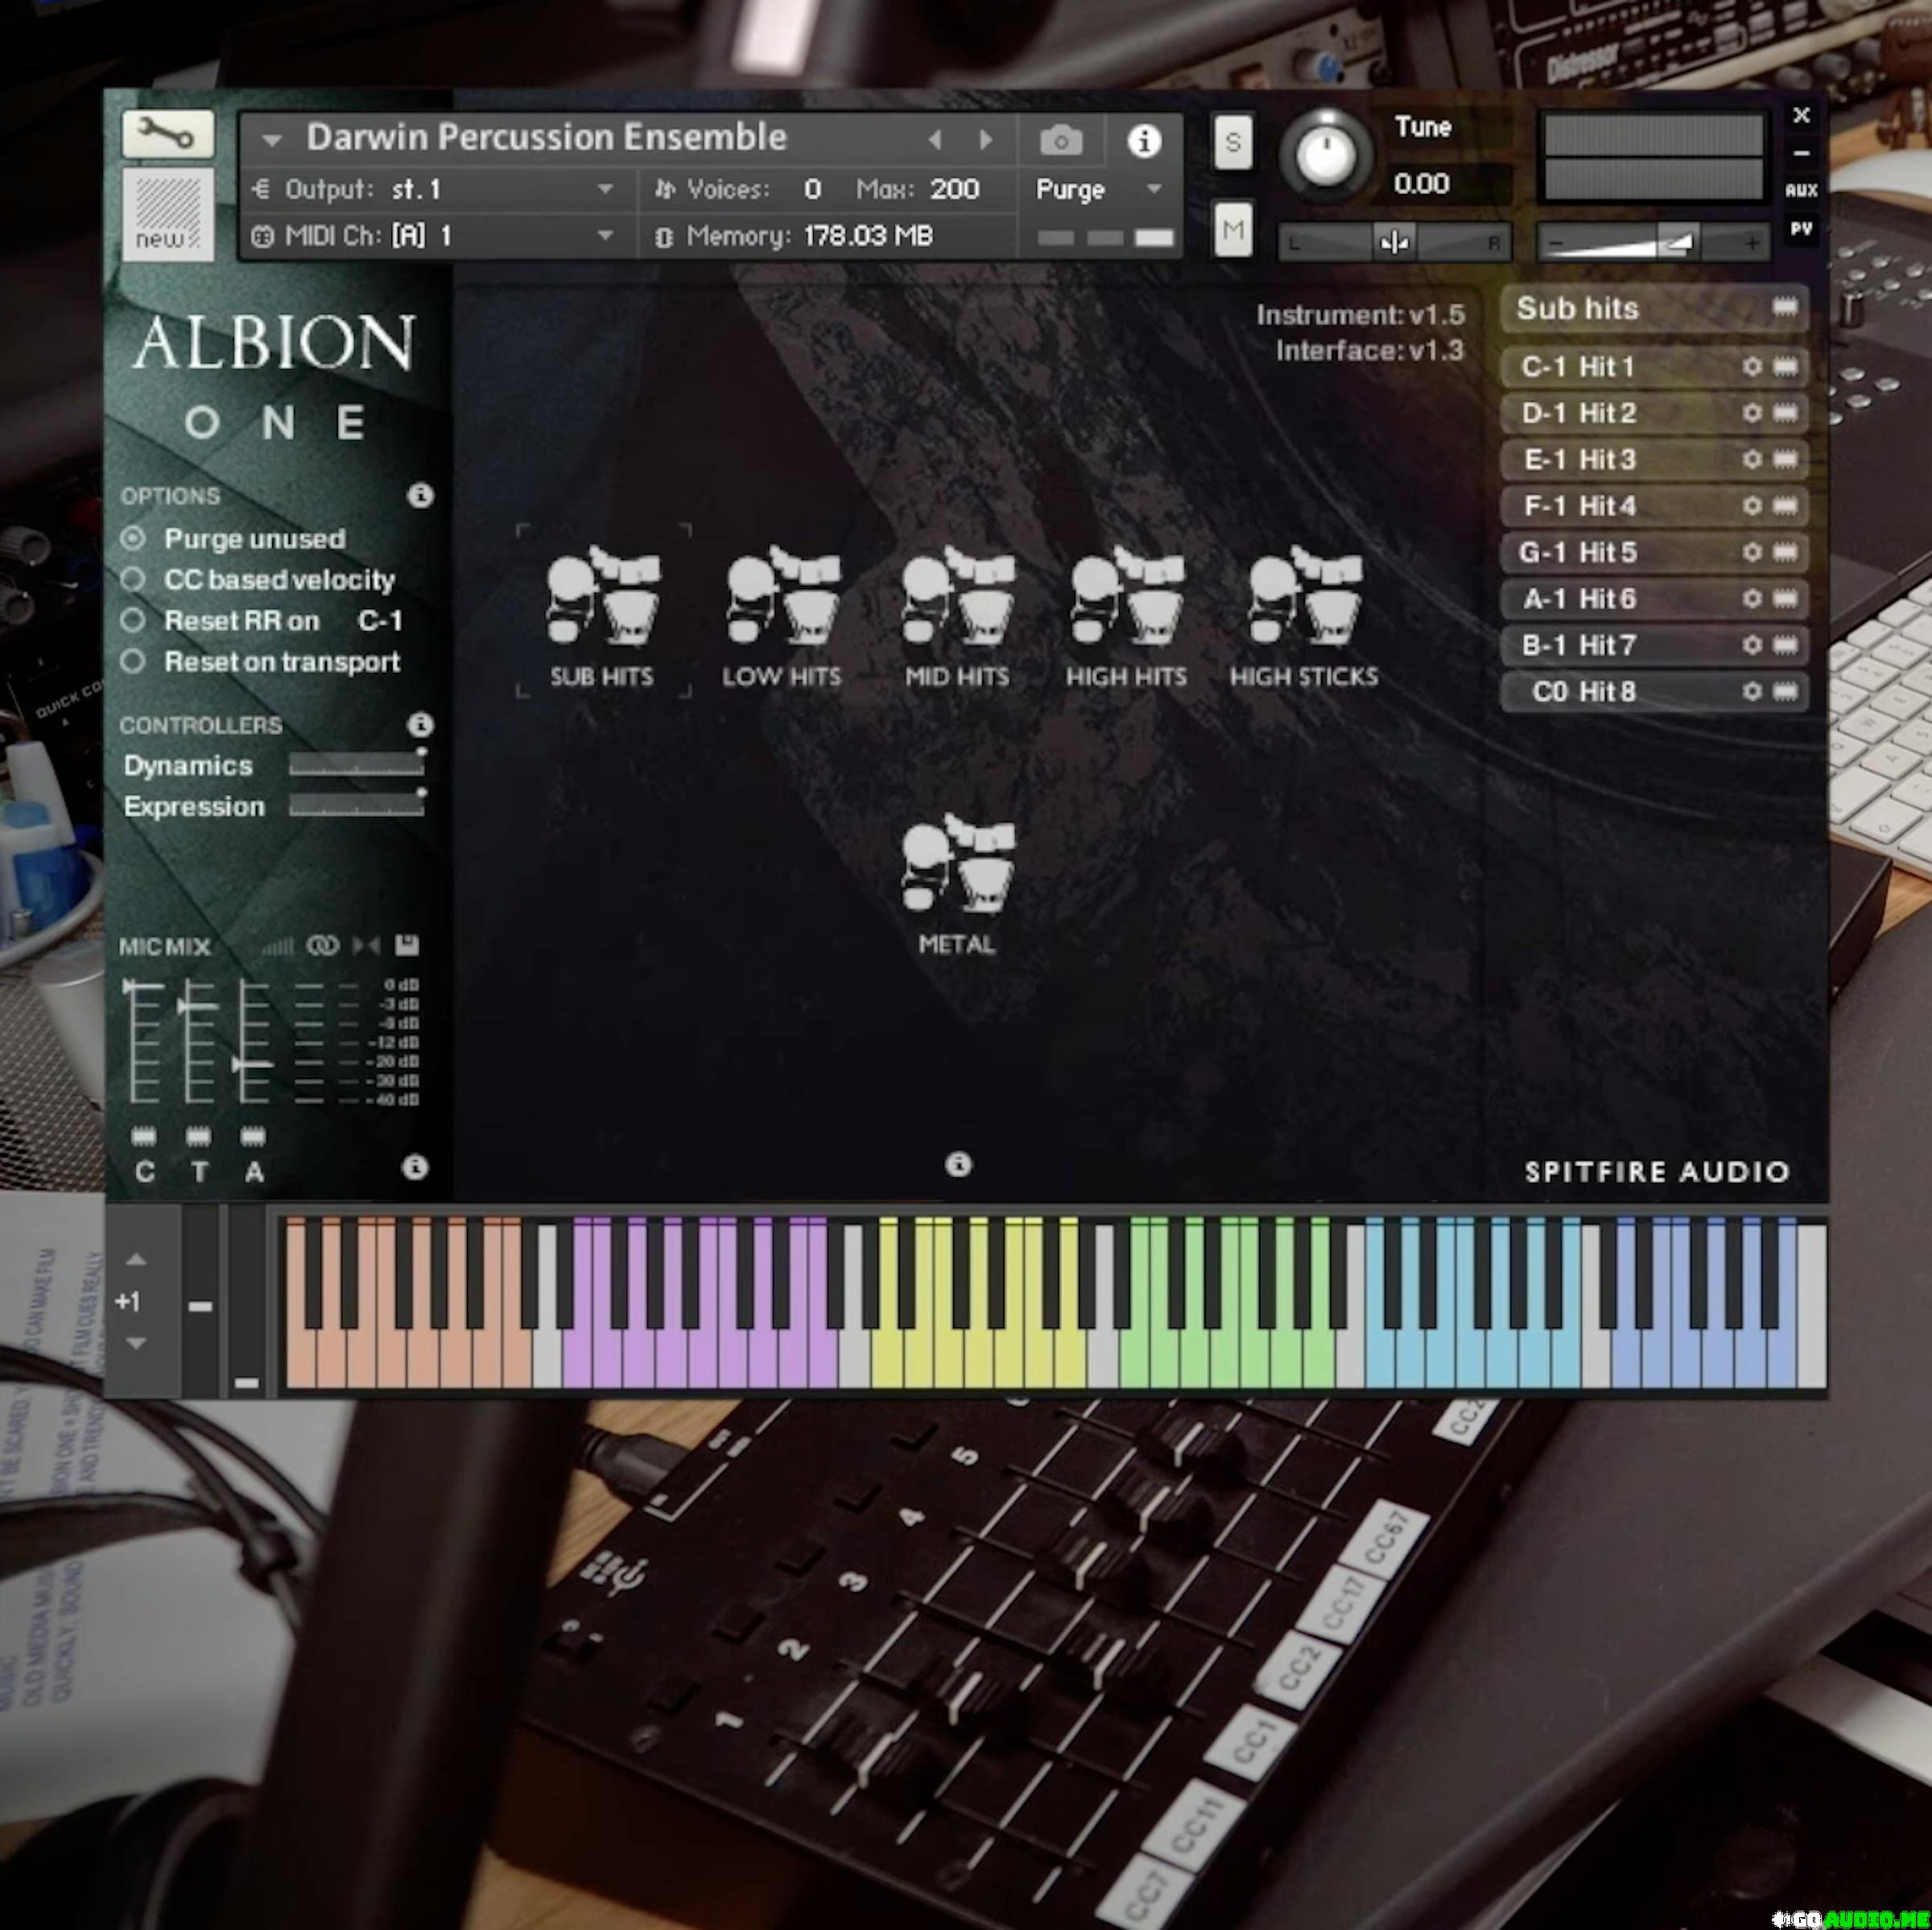
Task: Expand the instrument name dropdown arrow
Action: point(272,141)
